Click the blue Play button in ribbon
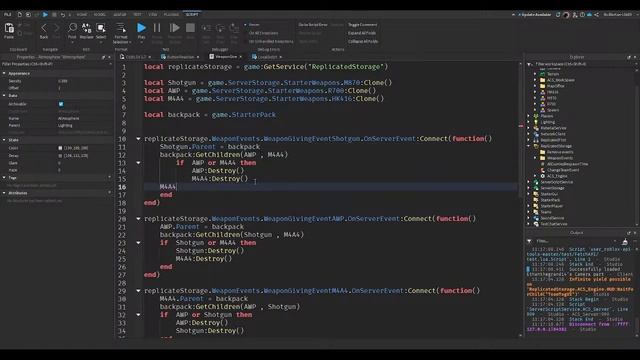This screenshot has width=640, height=360. 141,28
